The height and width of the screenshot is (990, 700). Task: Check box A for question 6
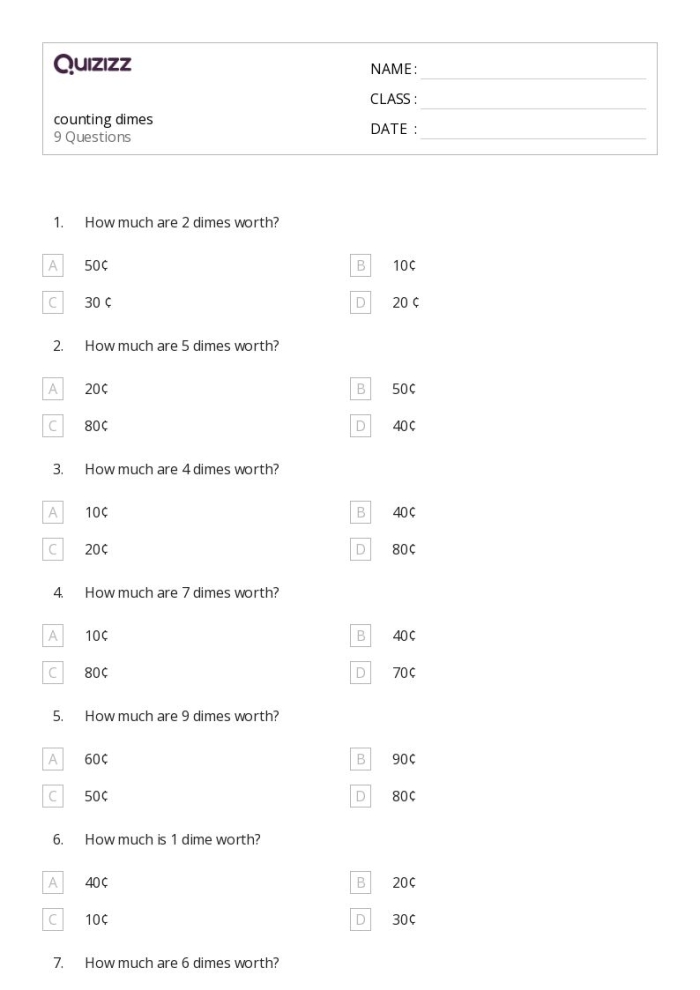[52, 882]
